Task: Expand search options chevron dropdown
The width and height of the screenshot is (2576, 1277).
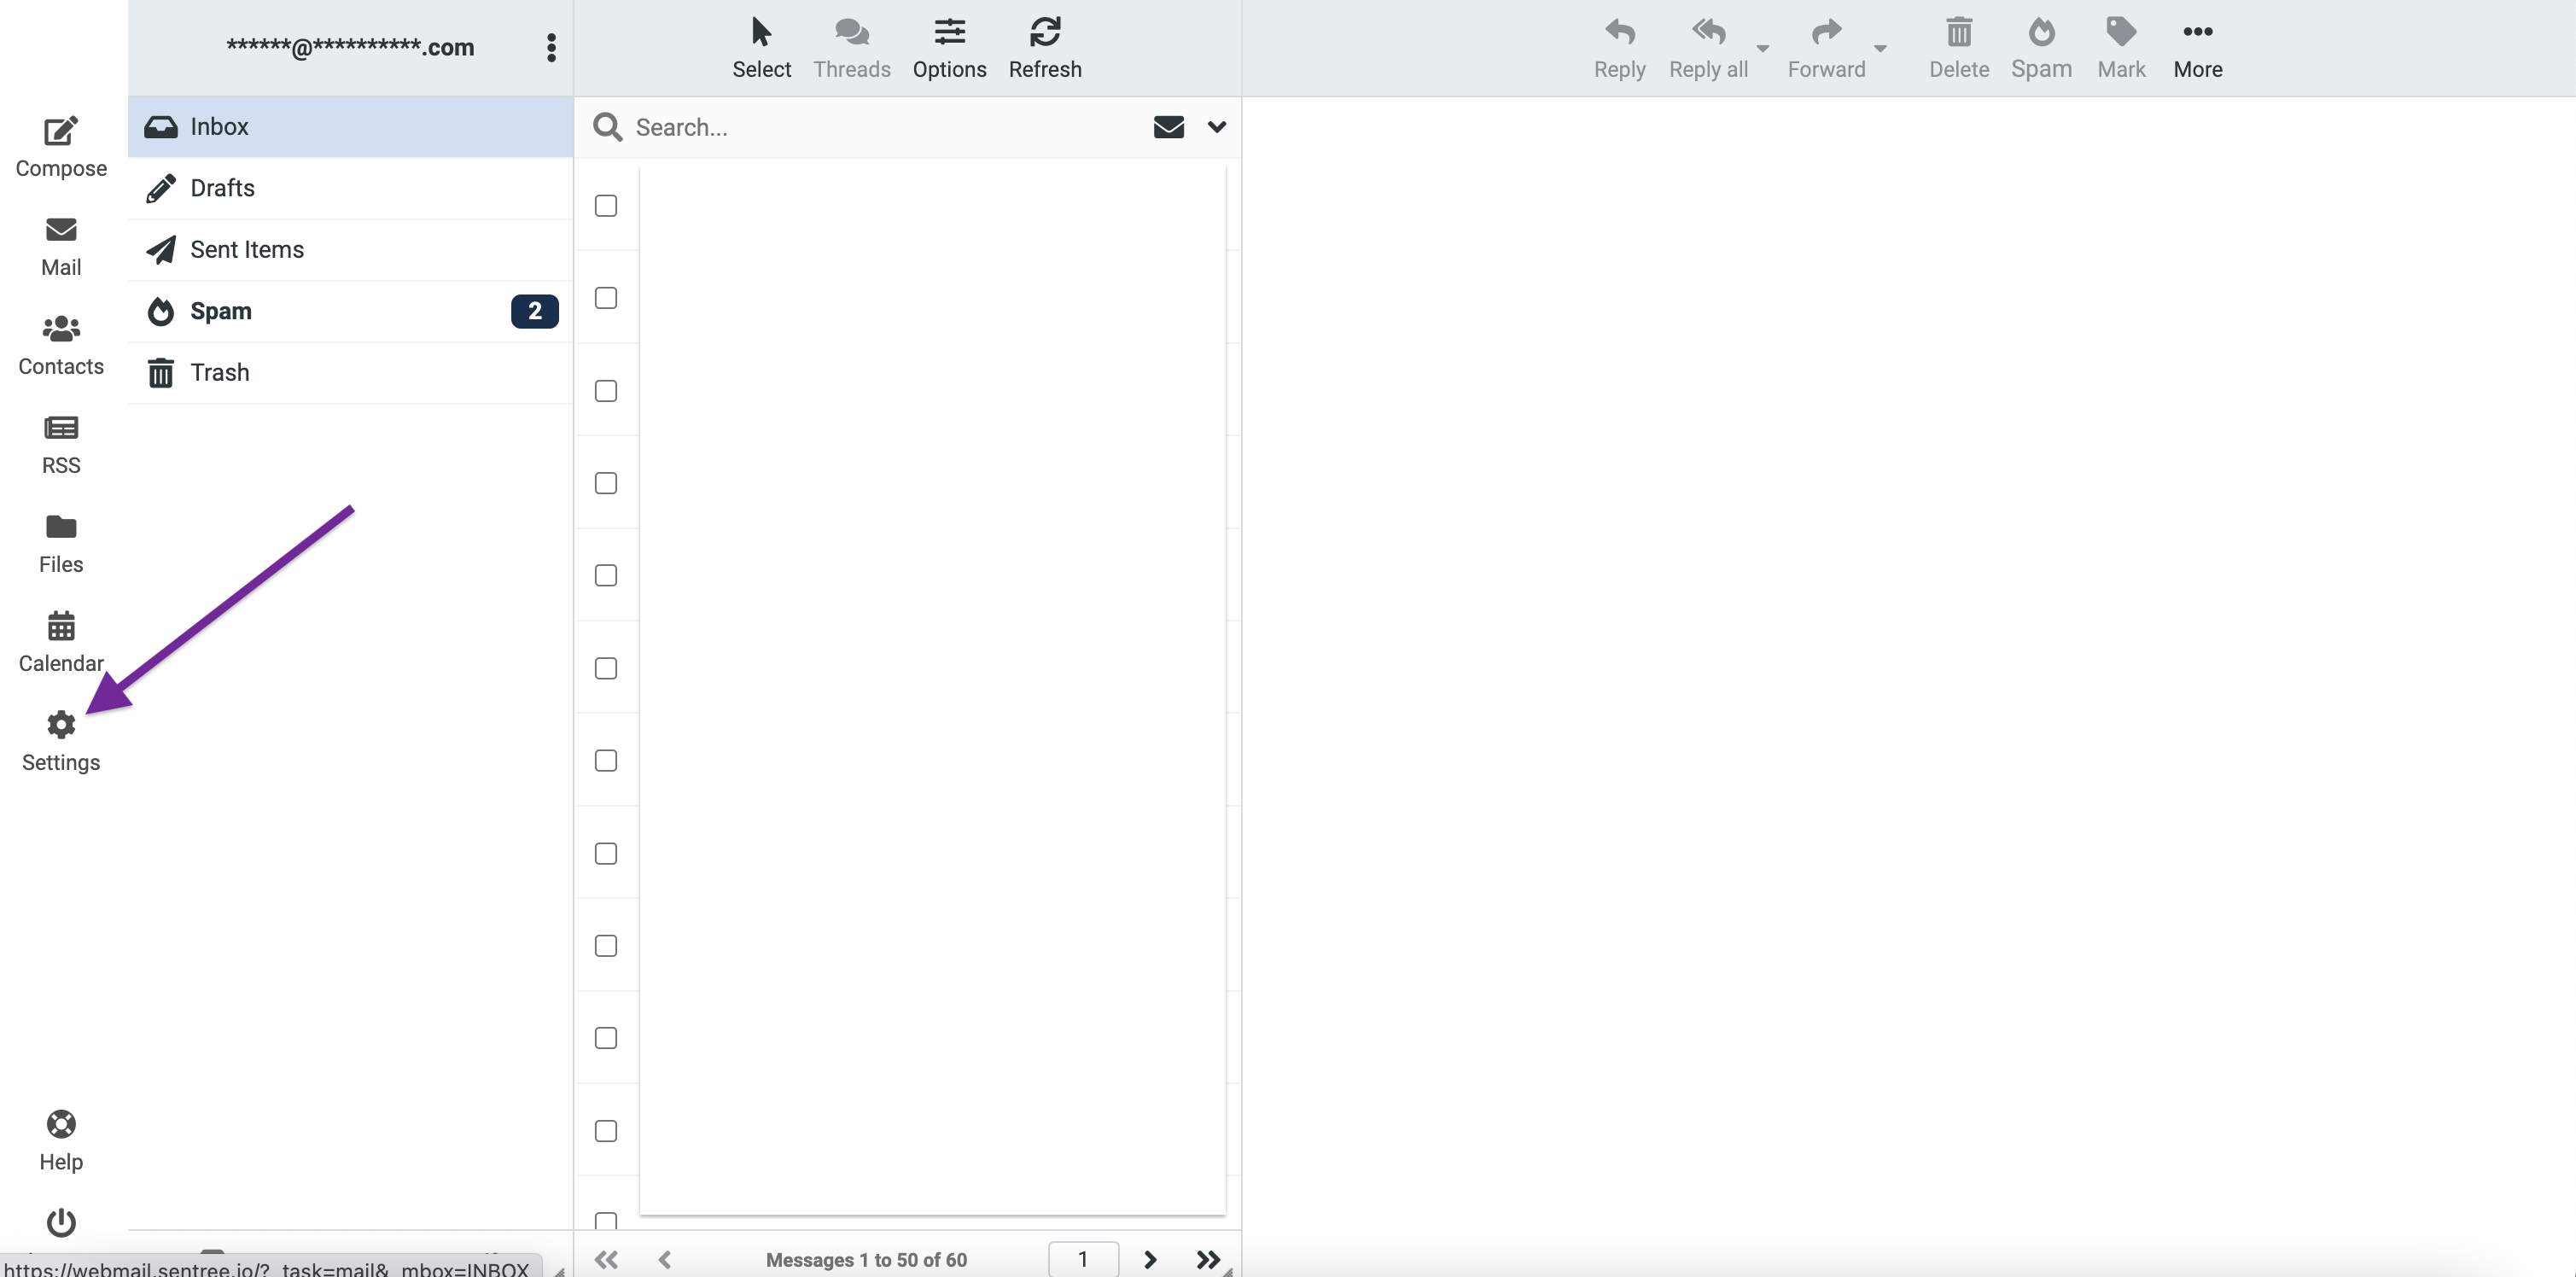Action: (x=1216, y=127)
